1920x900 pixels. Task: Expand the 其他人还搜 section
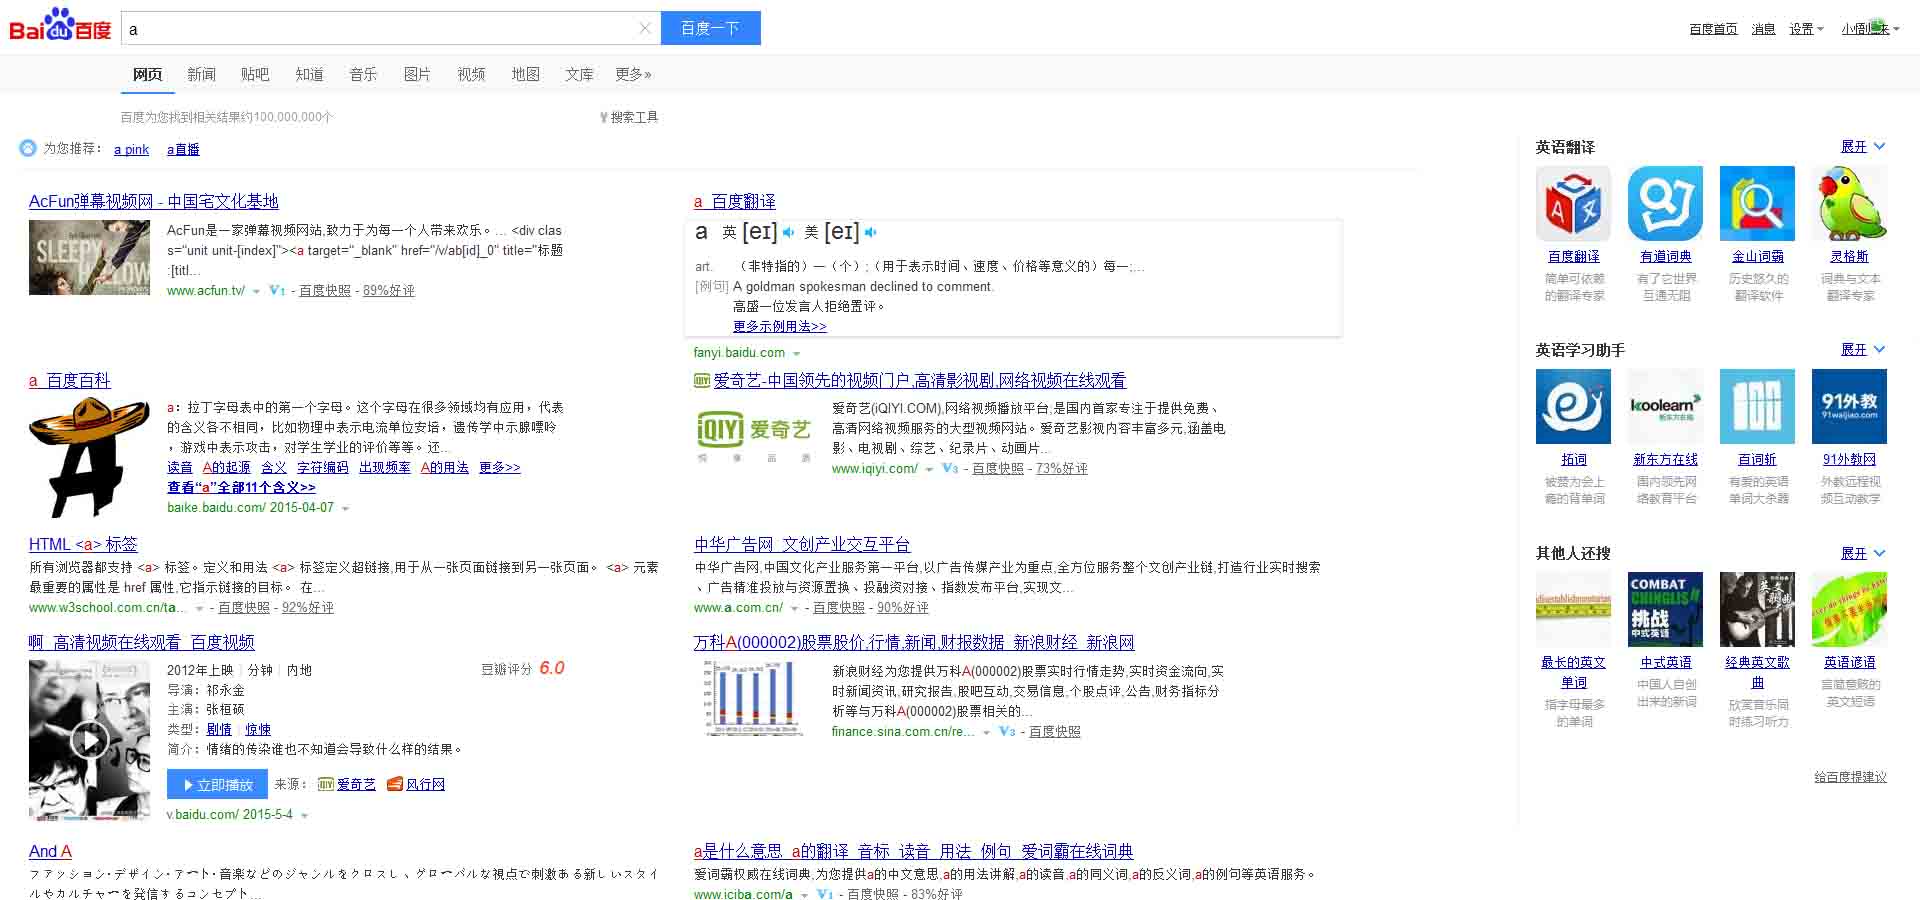(1856, 553)
